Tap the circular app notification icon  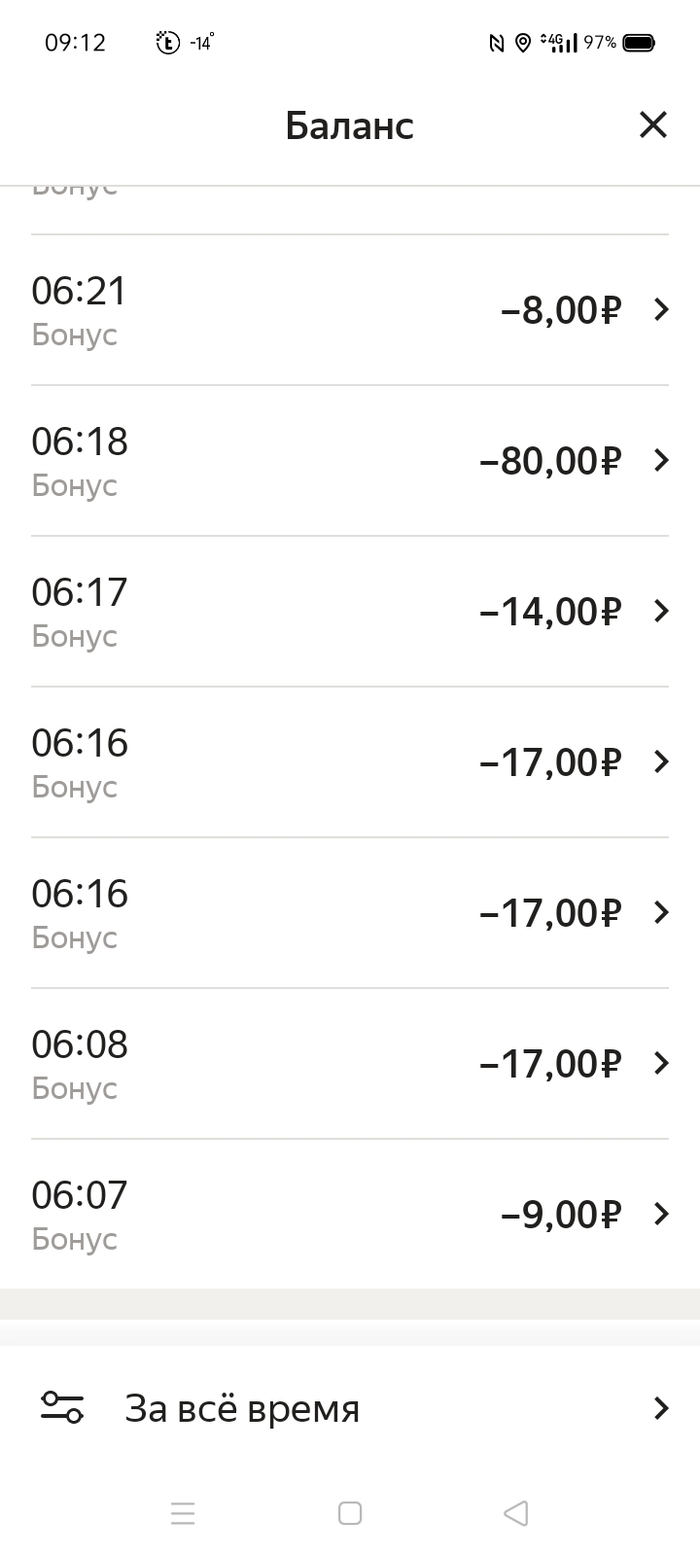pos(168,43)
